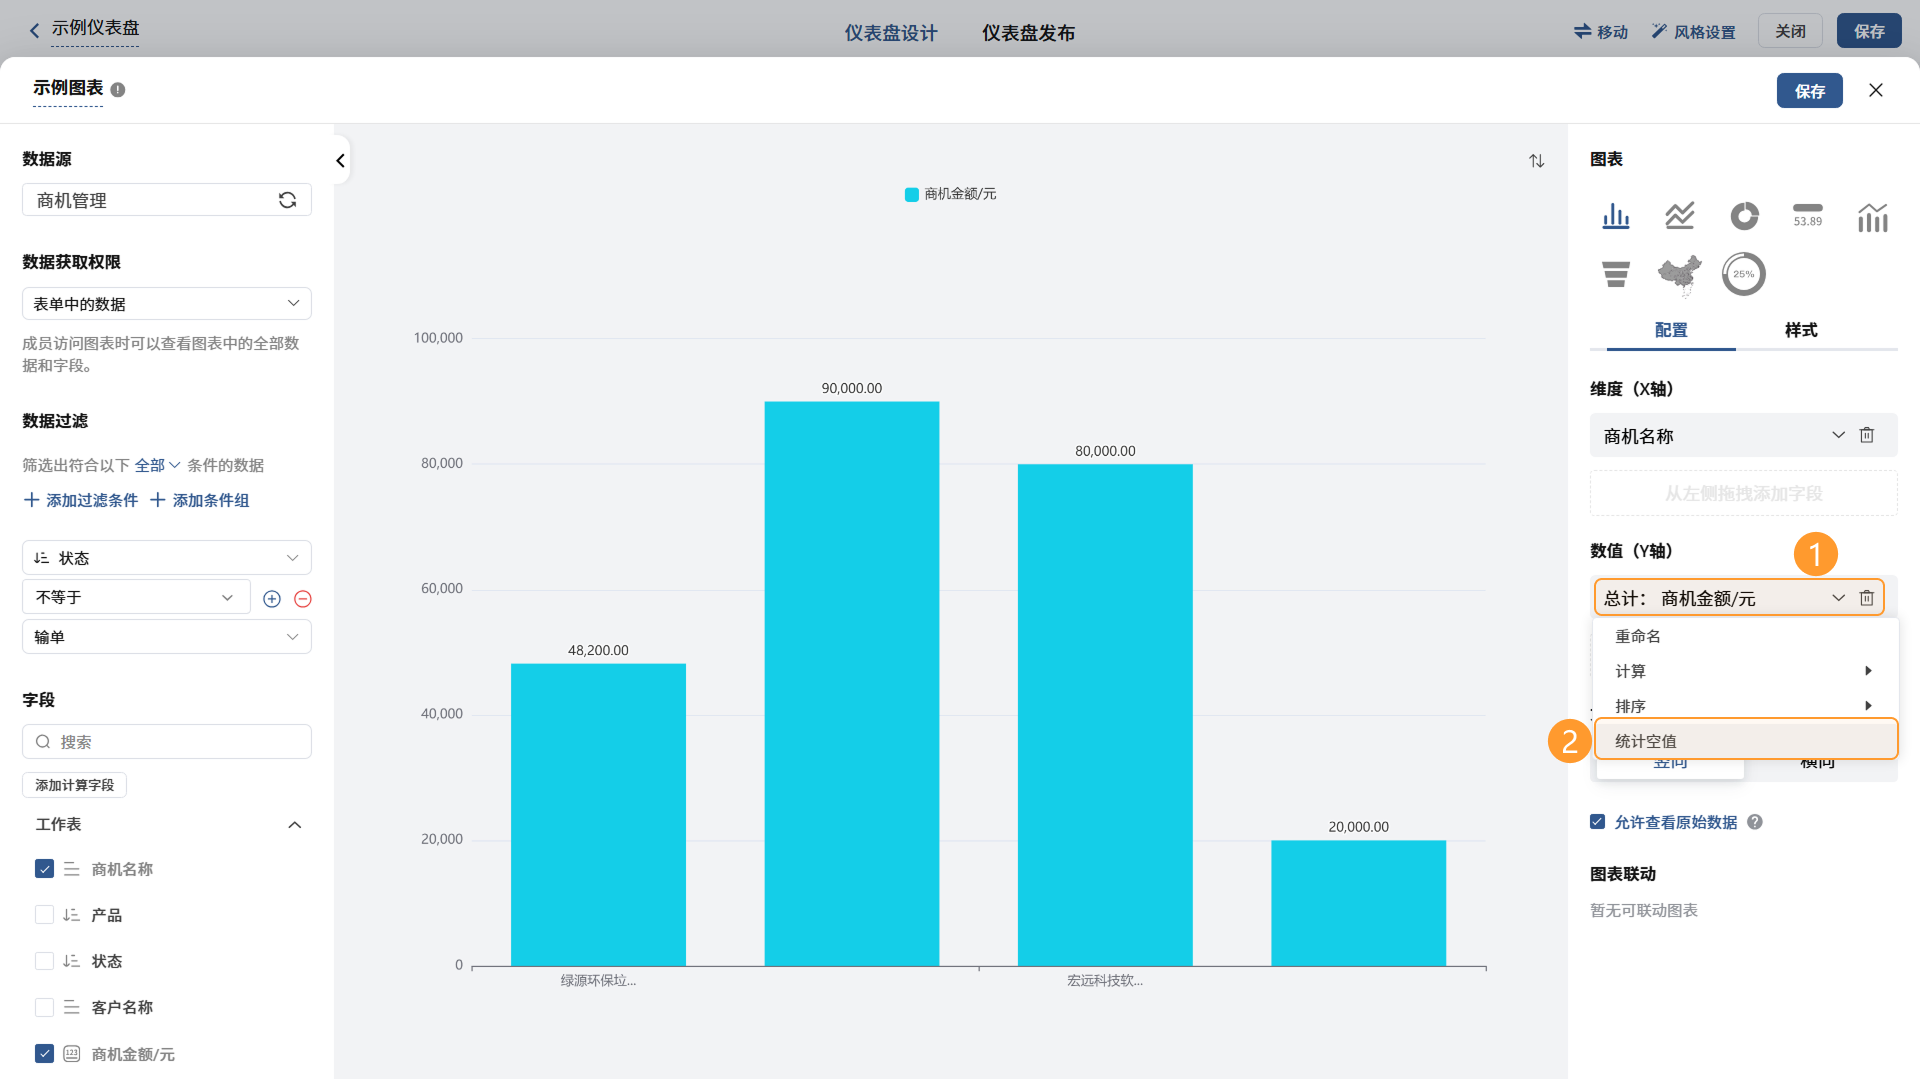The height and width of the screenshot is (1079, 1920).
Task: Select the bar chart type icon
Action: (x=1616, y=216)
